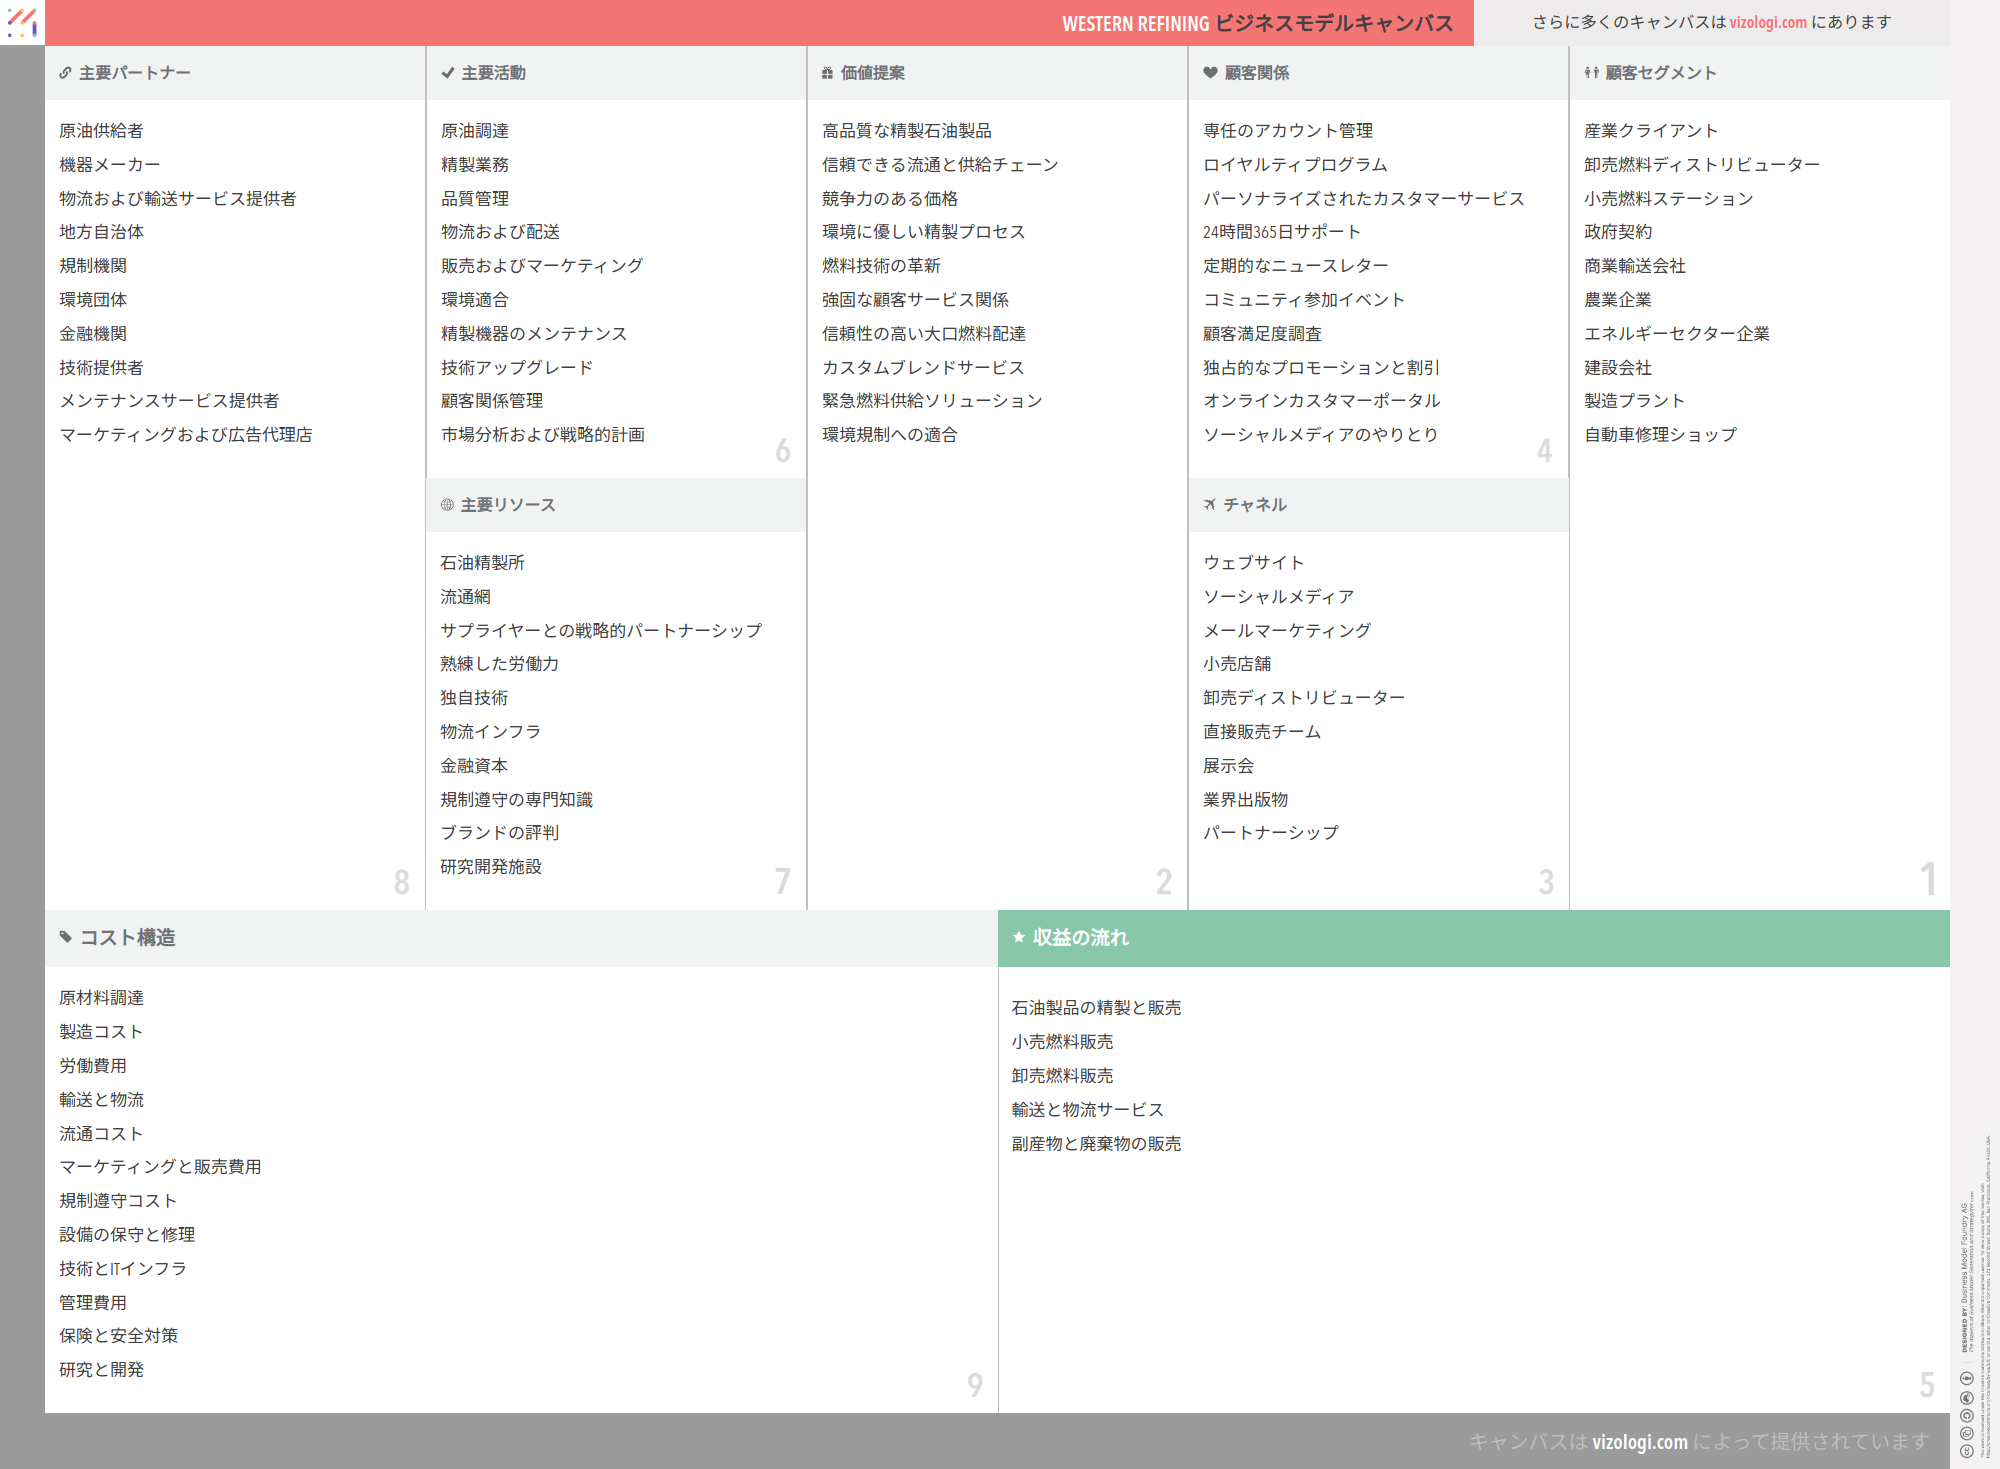This screenshot has height=1469, width=2000.
Task: Select the green 収益の流れ header bar
Action: tap(1473, 937)
